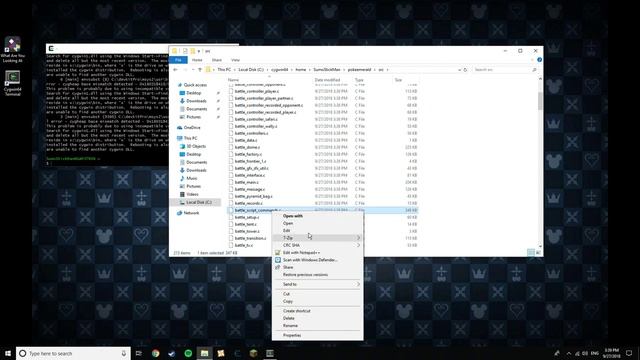Click Copy in the context menu
Viewport: 640px width, 360px height.
click(x=318, y=301)
